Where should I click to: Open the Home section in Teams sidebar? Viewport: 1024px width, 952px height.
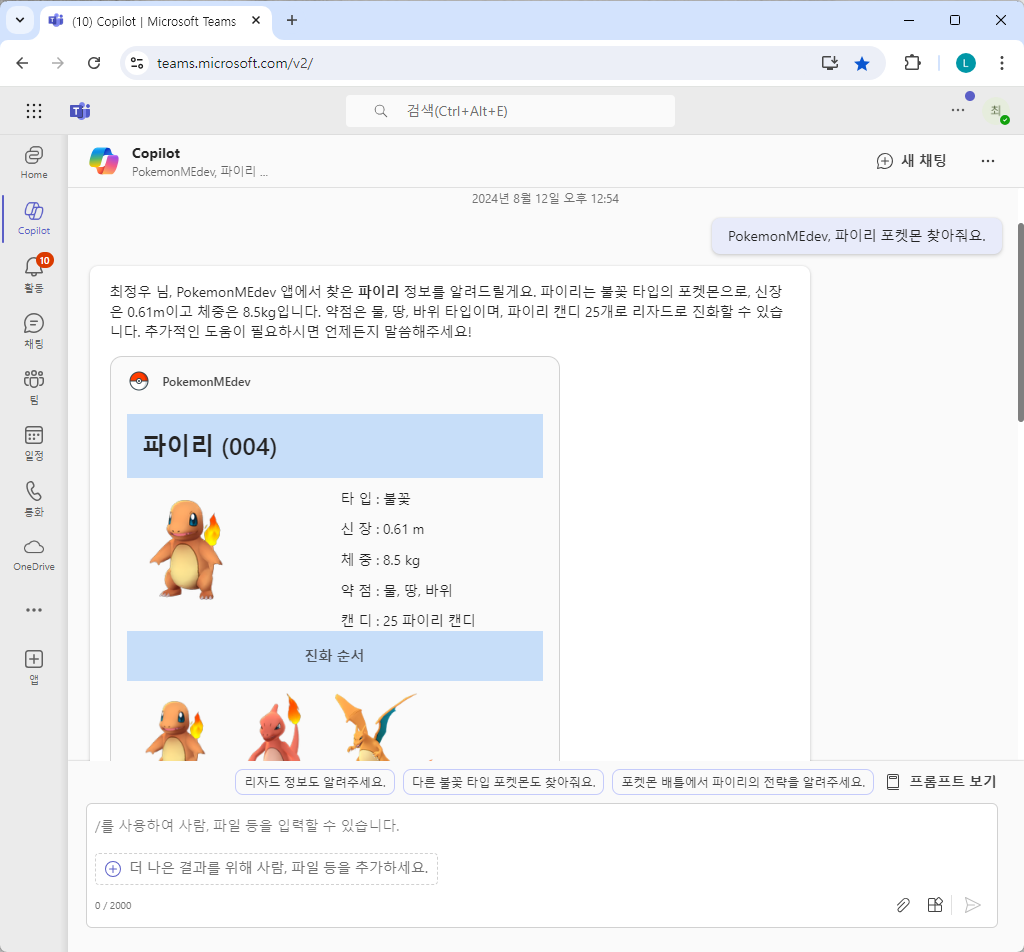(x=34, y=162)
